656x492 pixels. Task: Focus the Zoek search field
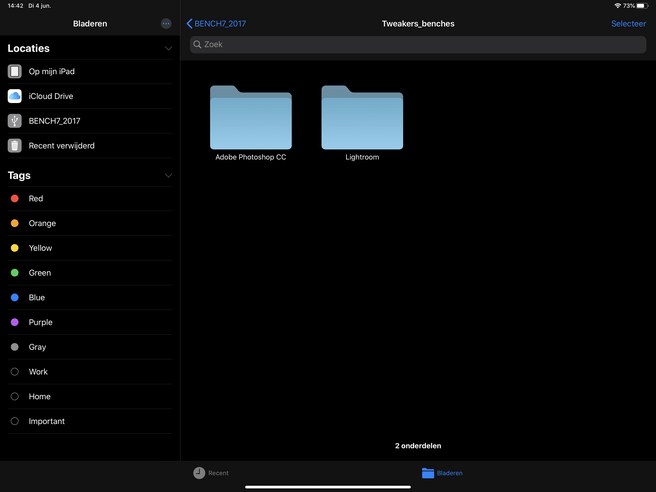(418, 44)
